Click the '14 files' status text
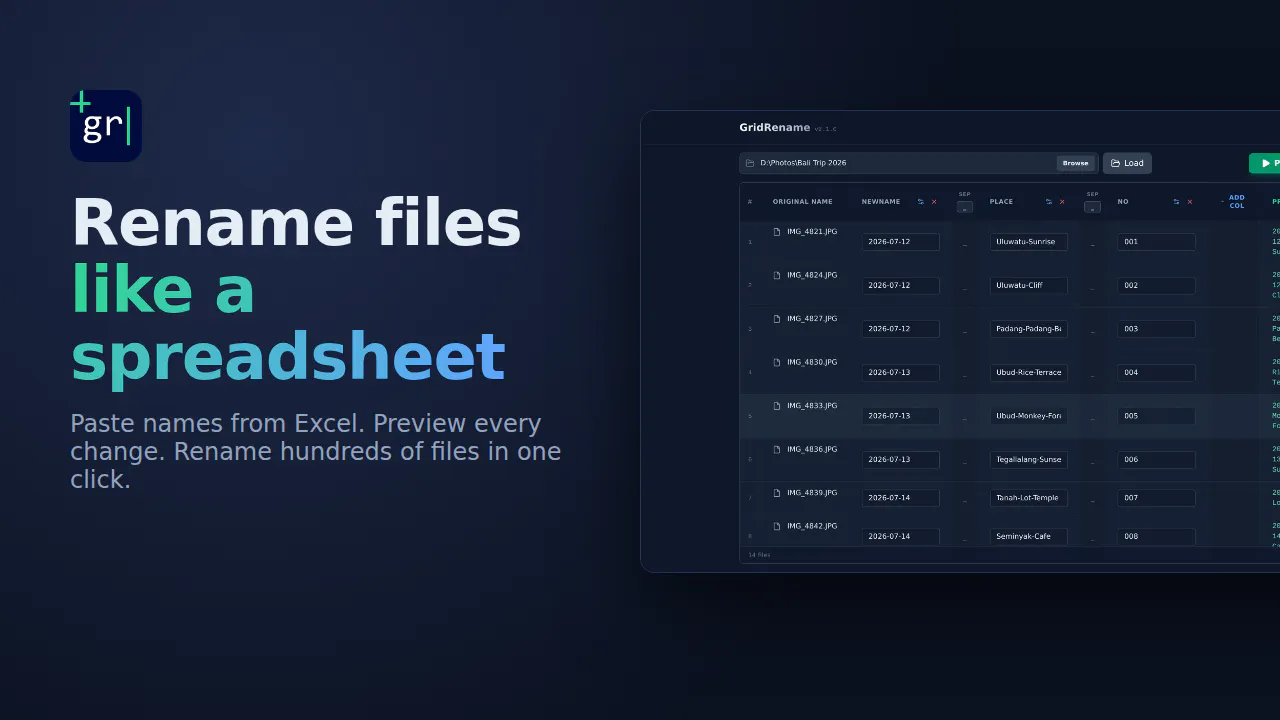The width and height of the screenshot is (1280, 720). (x=760, y=555)
